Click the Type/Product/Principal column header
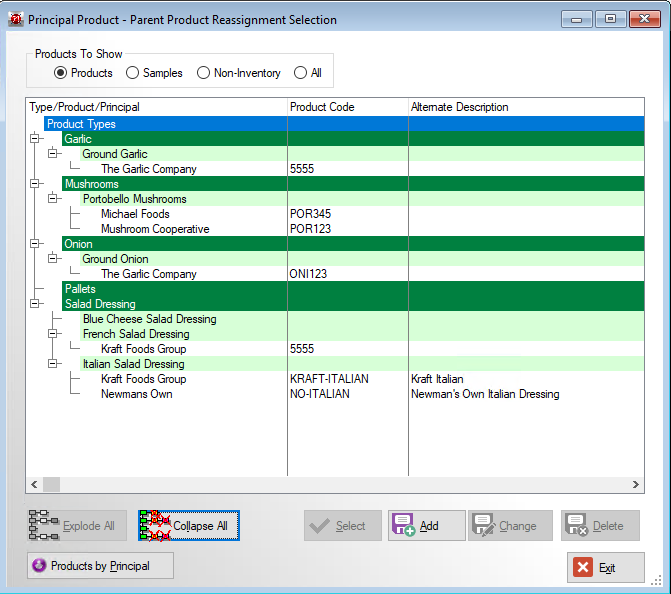This screenshot has width=671, height=594. coord(157,107)
